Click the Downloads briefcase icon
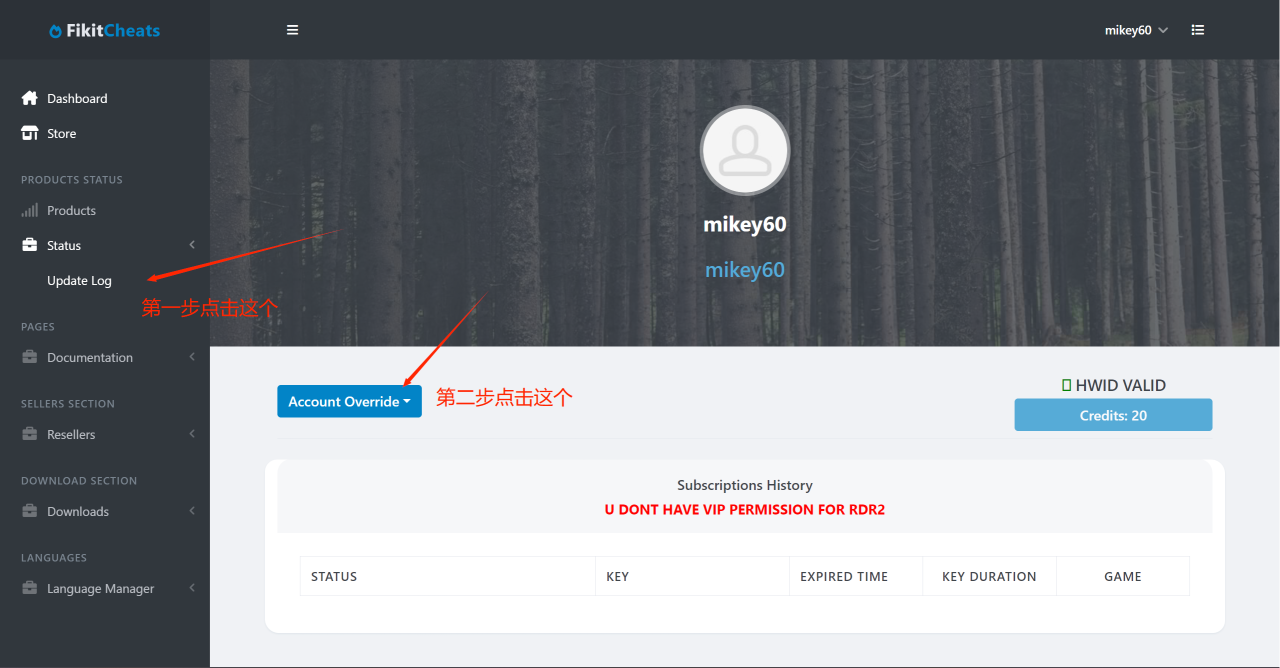The image size is (1280, 668). tap(30, 511)
